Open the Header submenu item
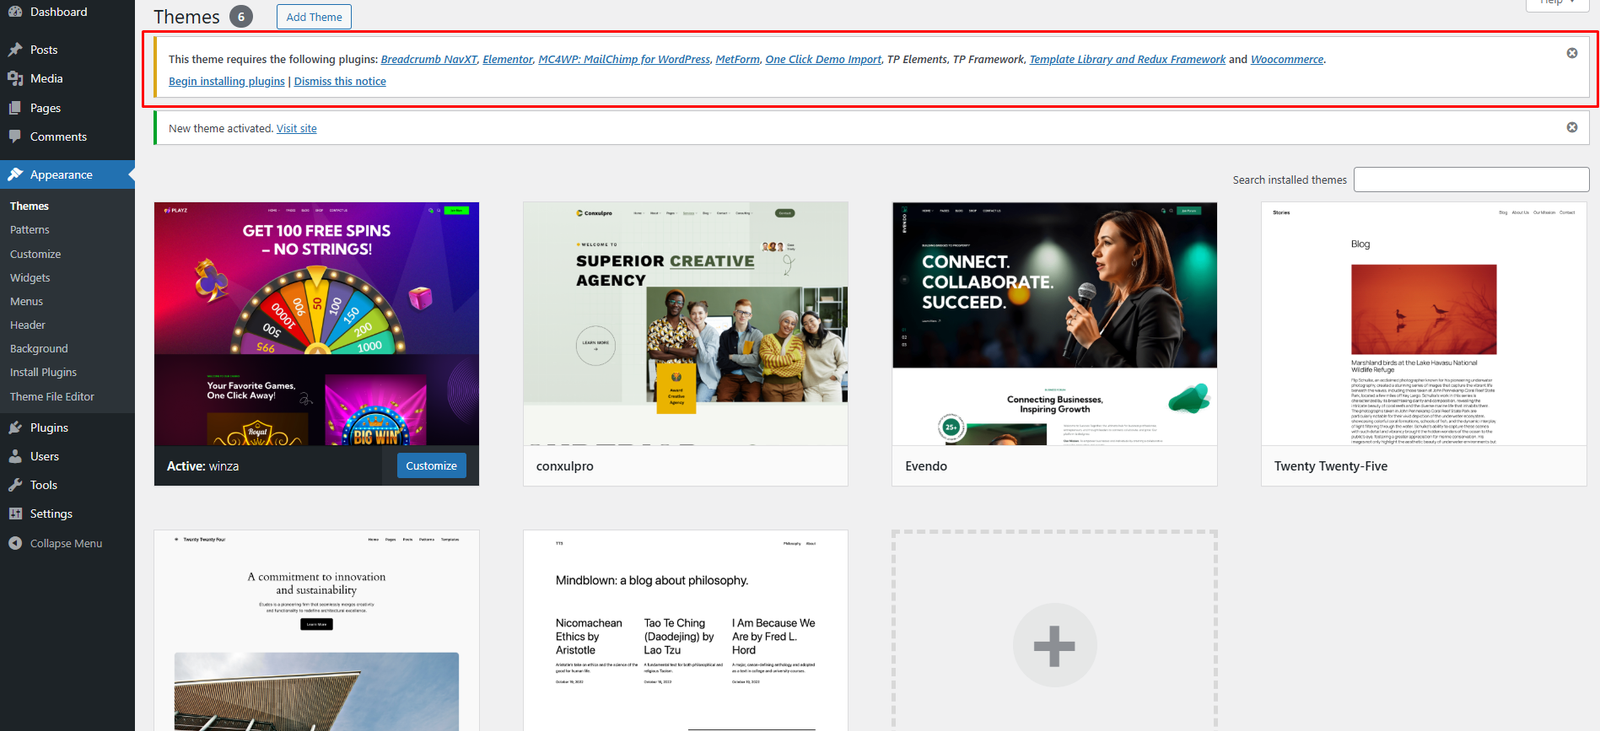This screenshot has width=1600, height=731. [x=28, y=325]
